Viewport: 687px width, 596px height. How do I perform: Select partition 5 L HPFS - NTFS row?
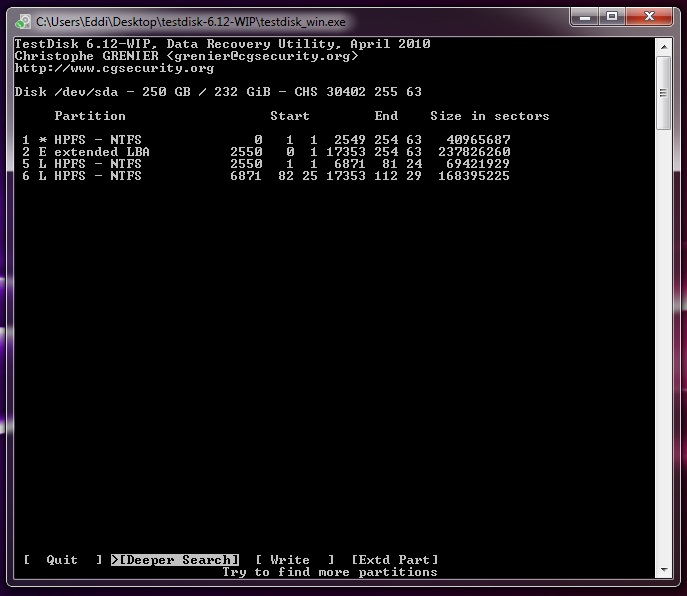pyautogui.click(x=266, y=164)
